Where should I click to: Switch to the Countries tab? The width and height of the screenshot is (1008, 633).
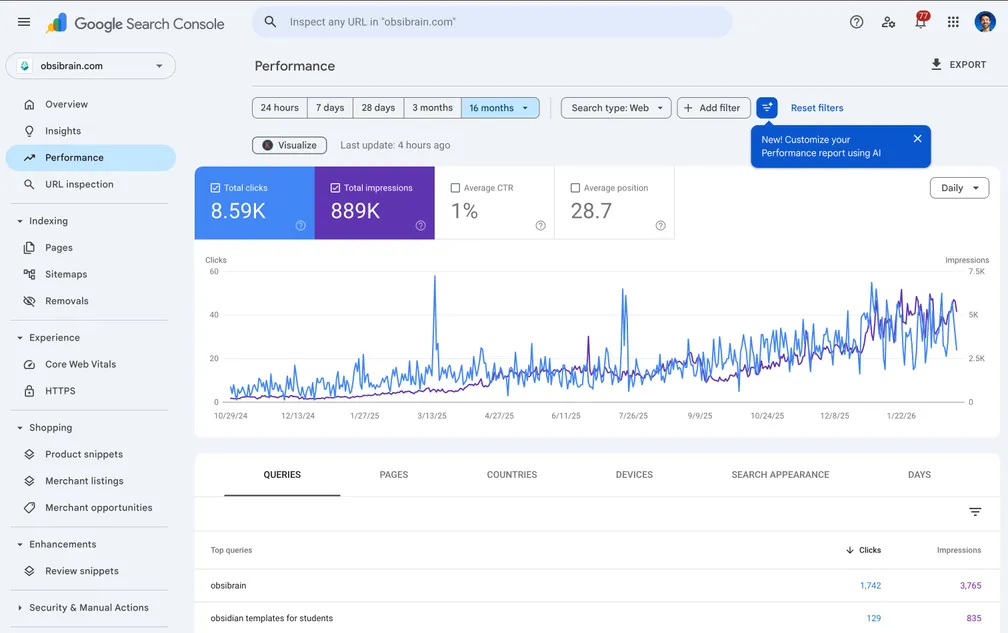pyautogui.click(x=512, y=475)
